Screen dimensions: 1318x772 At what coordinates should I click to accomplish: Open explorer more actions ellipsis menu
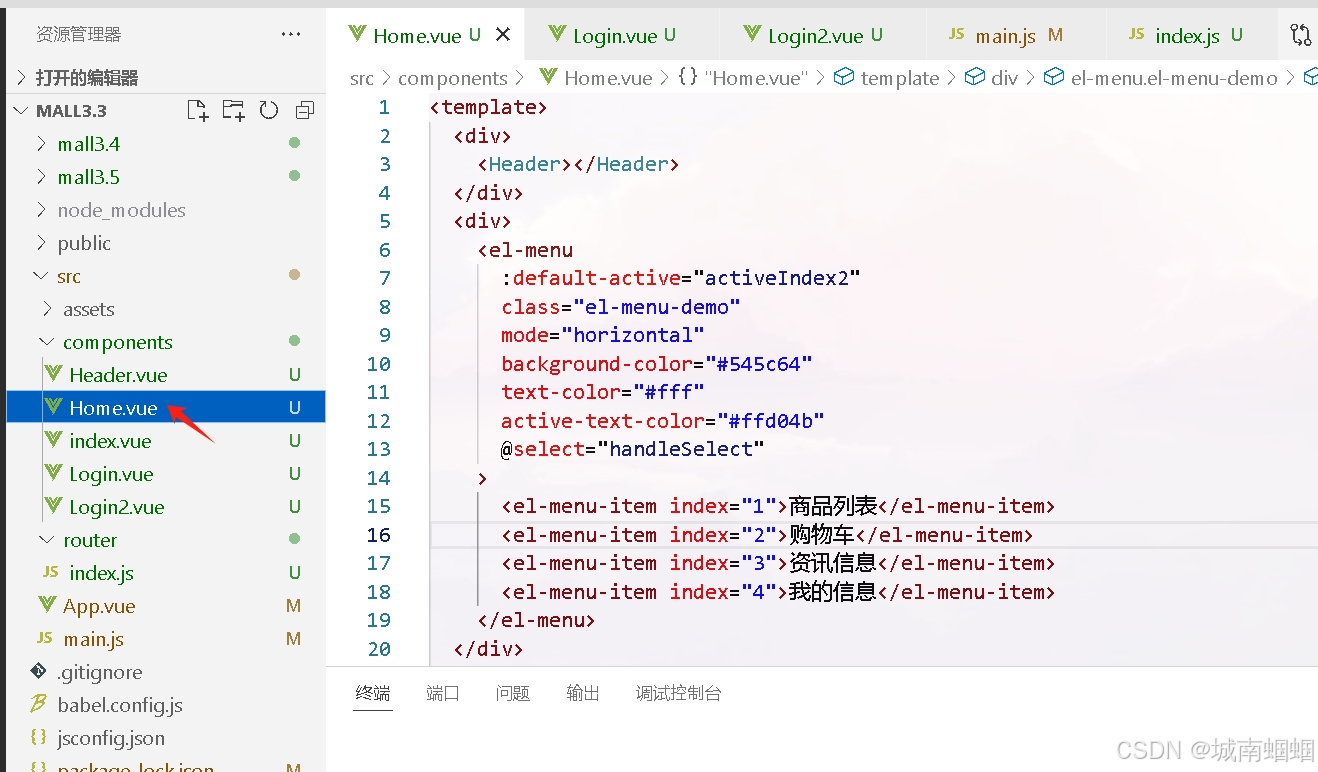point(291,34)
